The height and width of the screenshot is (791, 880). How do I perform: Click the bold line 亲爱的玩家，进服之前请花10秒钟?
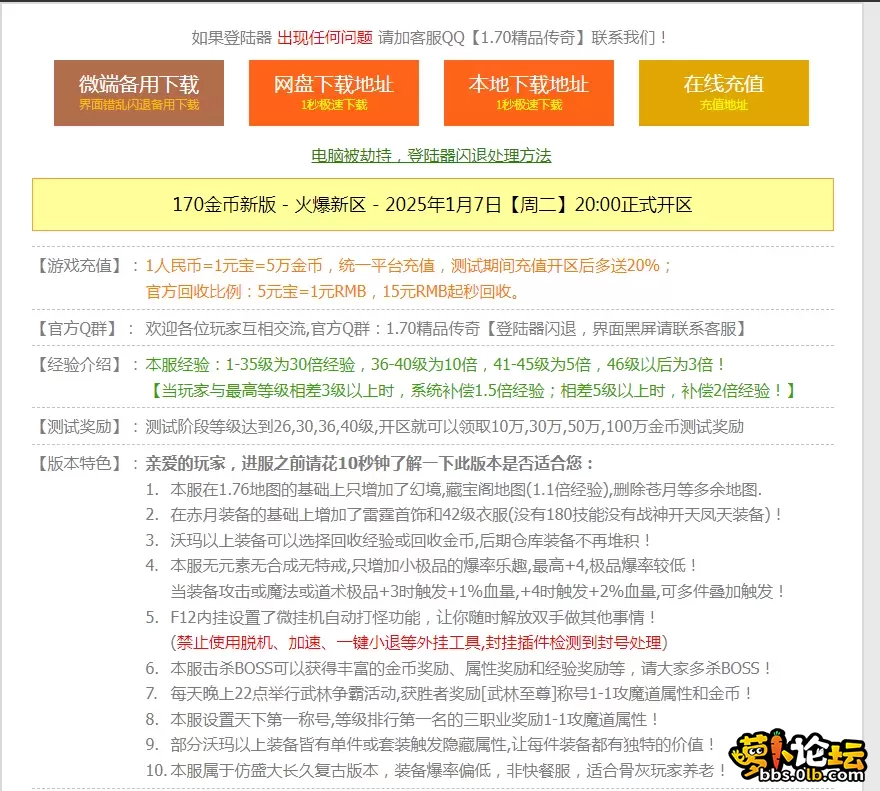[369, 464]
